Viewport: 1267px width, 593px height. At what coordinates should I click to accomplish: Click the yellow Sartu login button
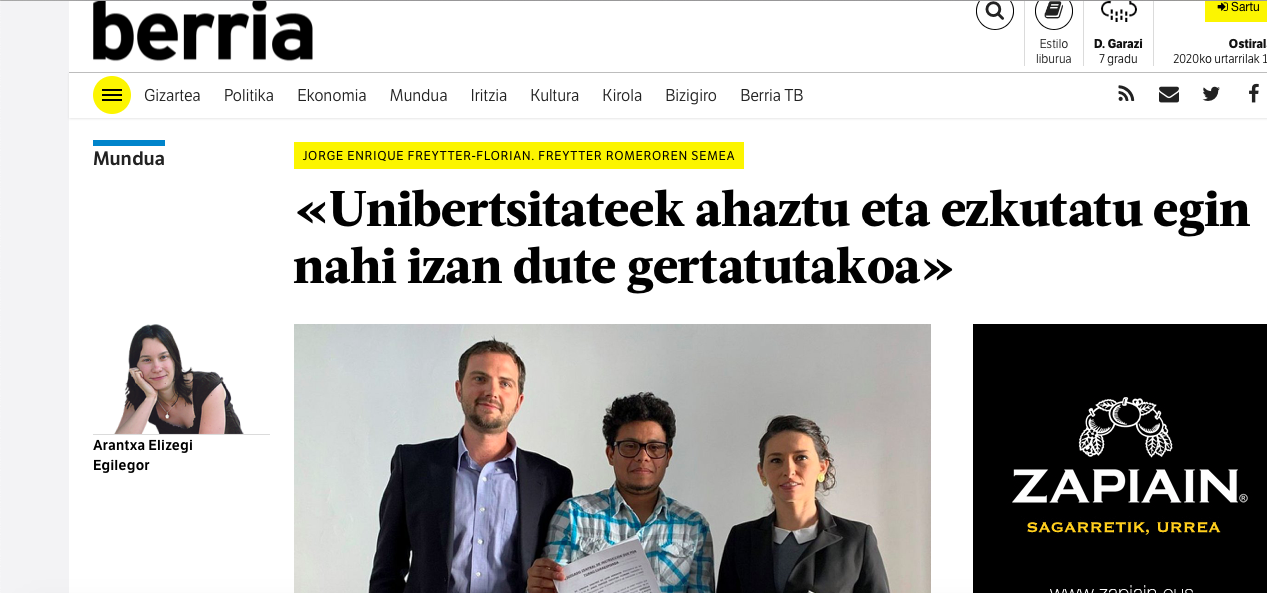[1237, 8]
